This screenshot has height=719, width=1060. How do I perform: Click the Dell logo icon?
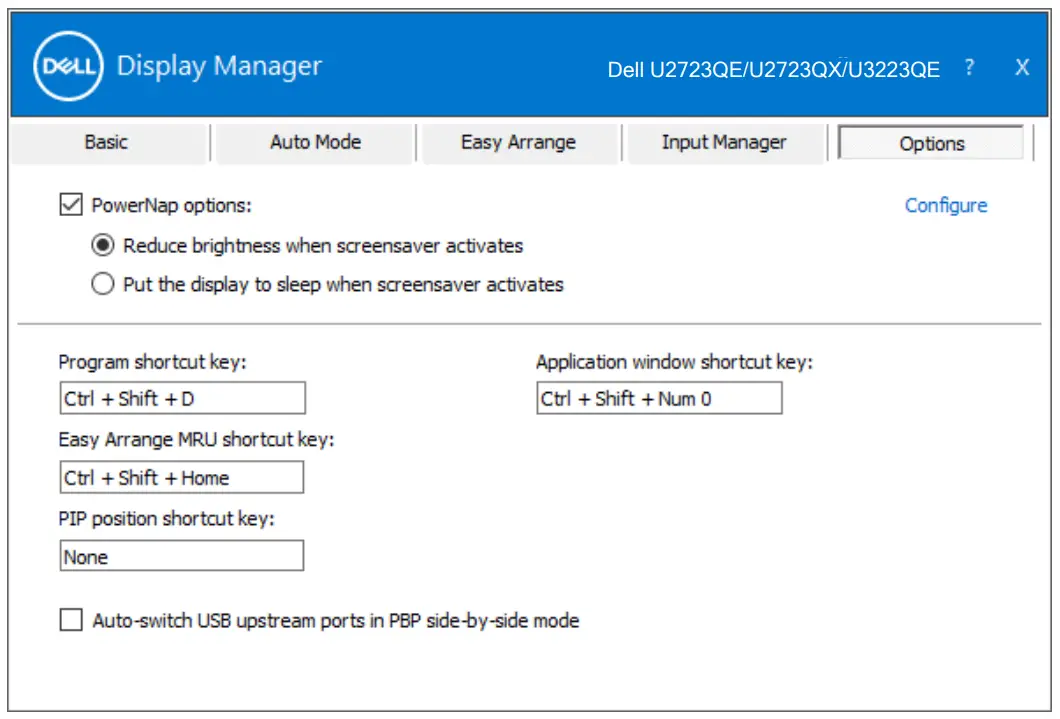[x=70, y=67]
